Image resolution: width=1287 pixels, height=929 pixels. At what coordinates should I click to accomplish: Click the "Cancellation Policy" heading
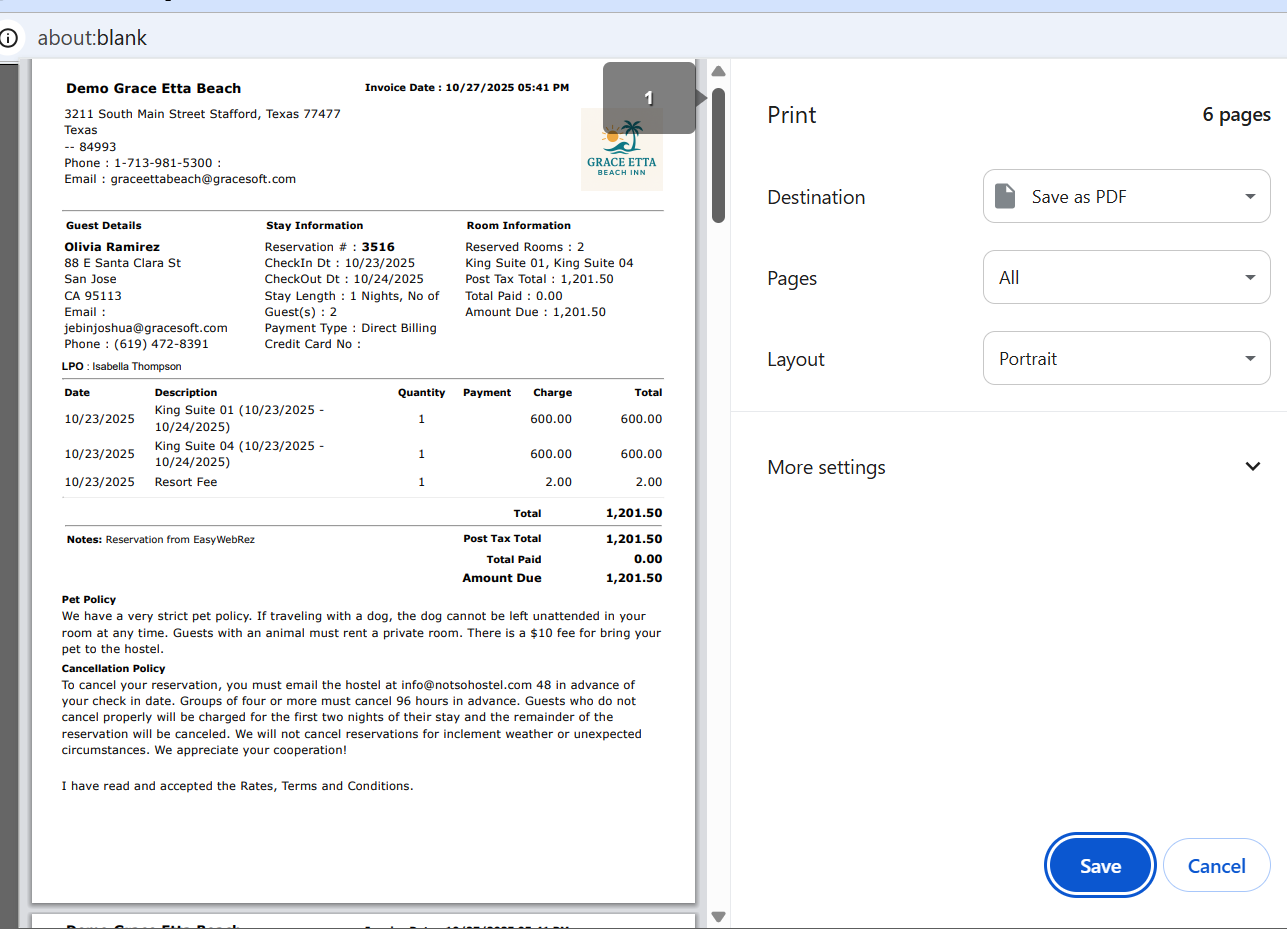pos(114,669)
